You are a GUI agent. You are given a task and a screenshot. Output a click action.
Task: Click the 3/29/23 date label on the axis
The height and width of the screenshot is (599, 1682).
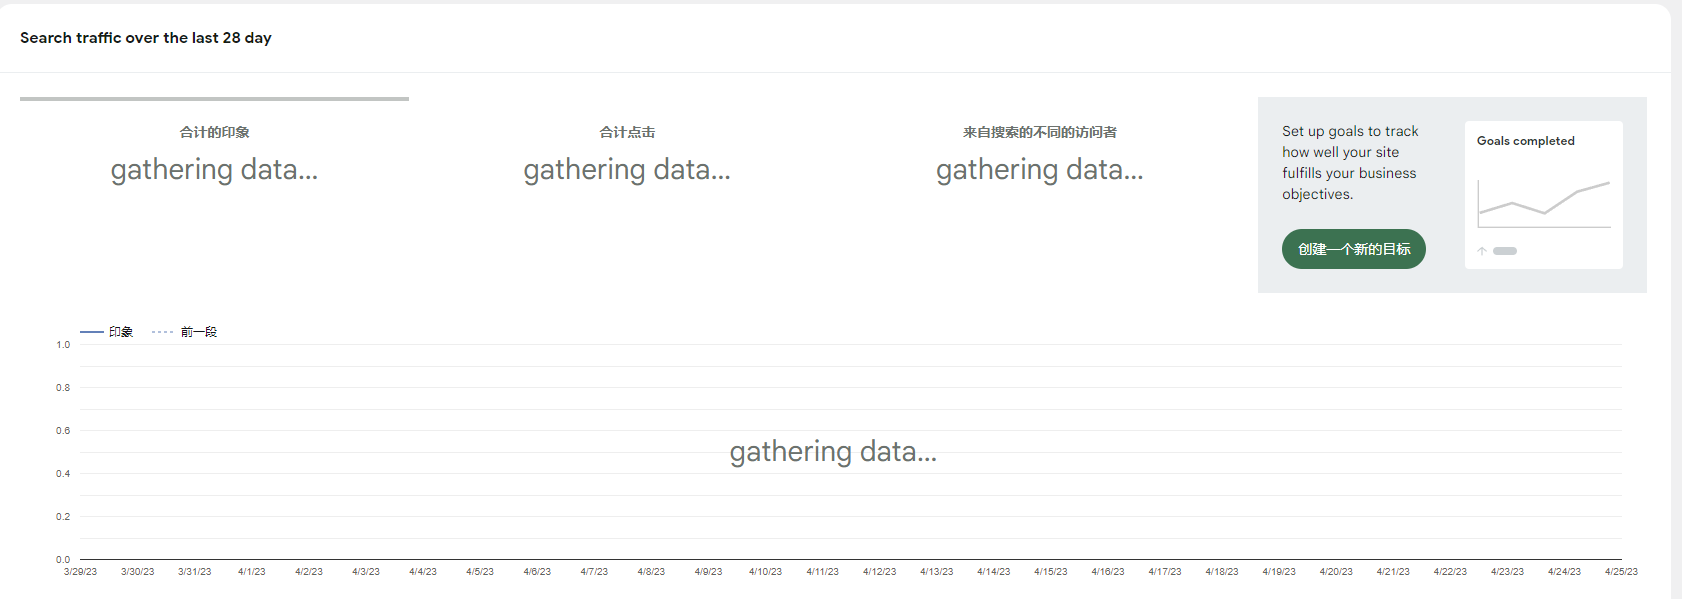coord(81,572)
